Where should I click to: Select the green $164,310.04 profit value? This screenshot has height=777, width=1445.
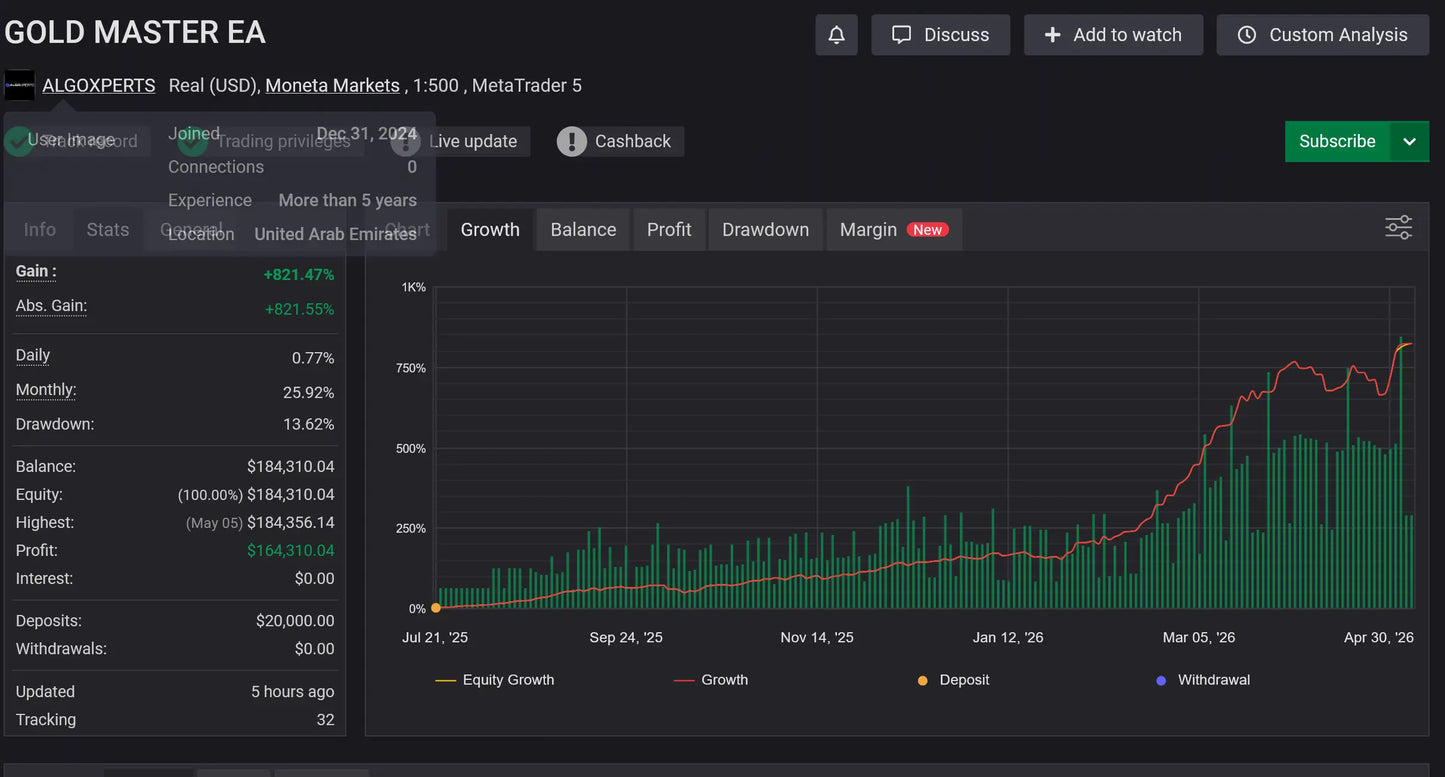291,550
